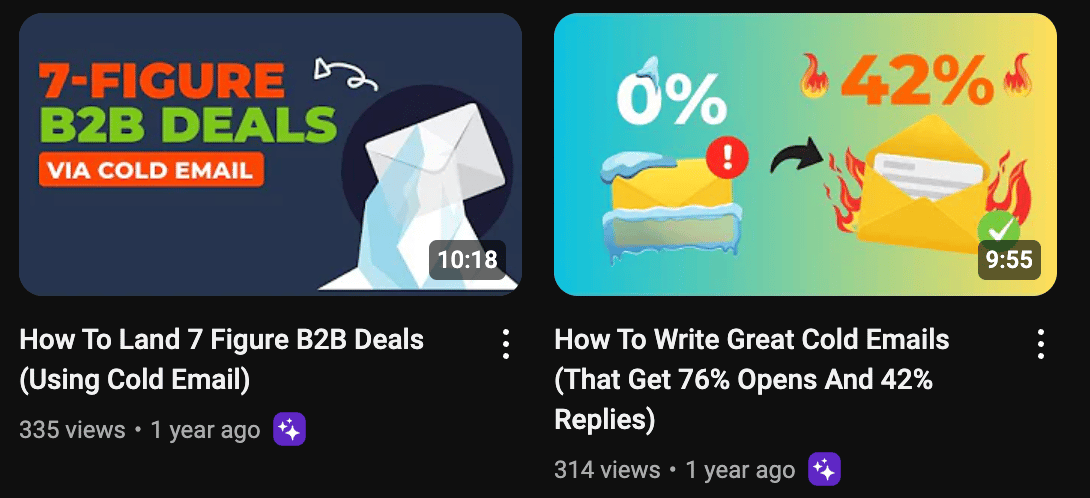Click the 10:18 duration badge

467,260
